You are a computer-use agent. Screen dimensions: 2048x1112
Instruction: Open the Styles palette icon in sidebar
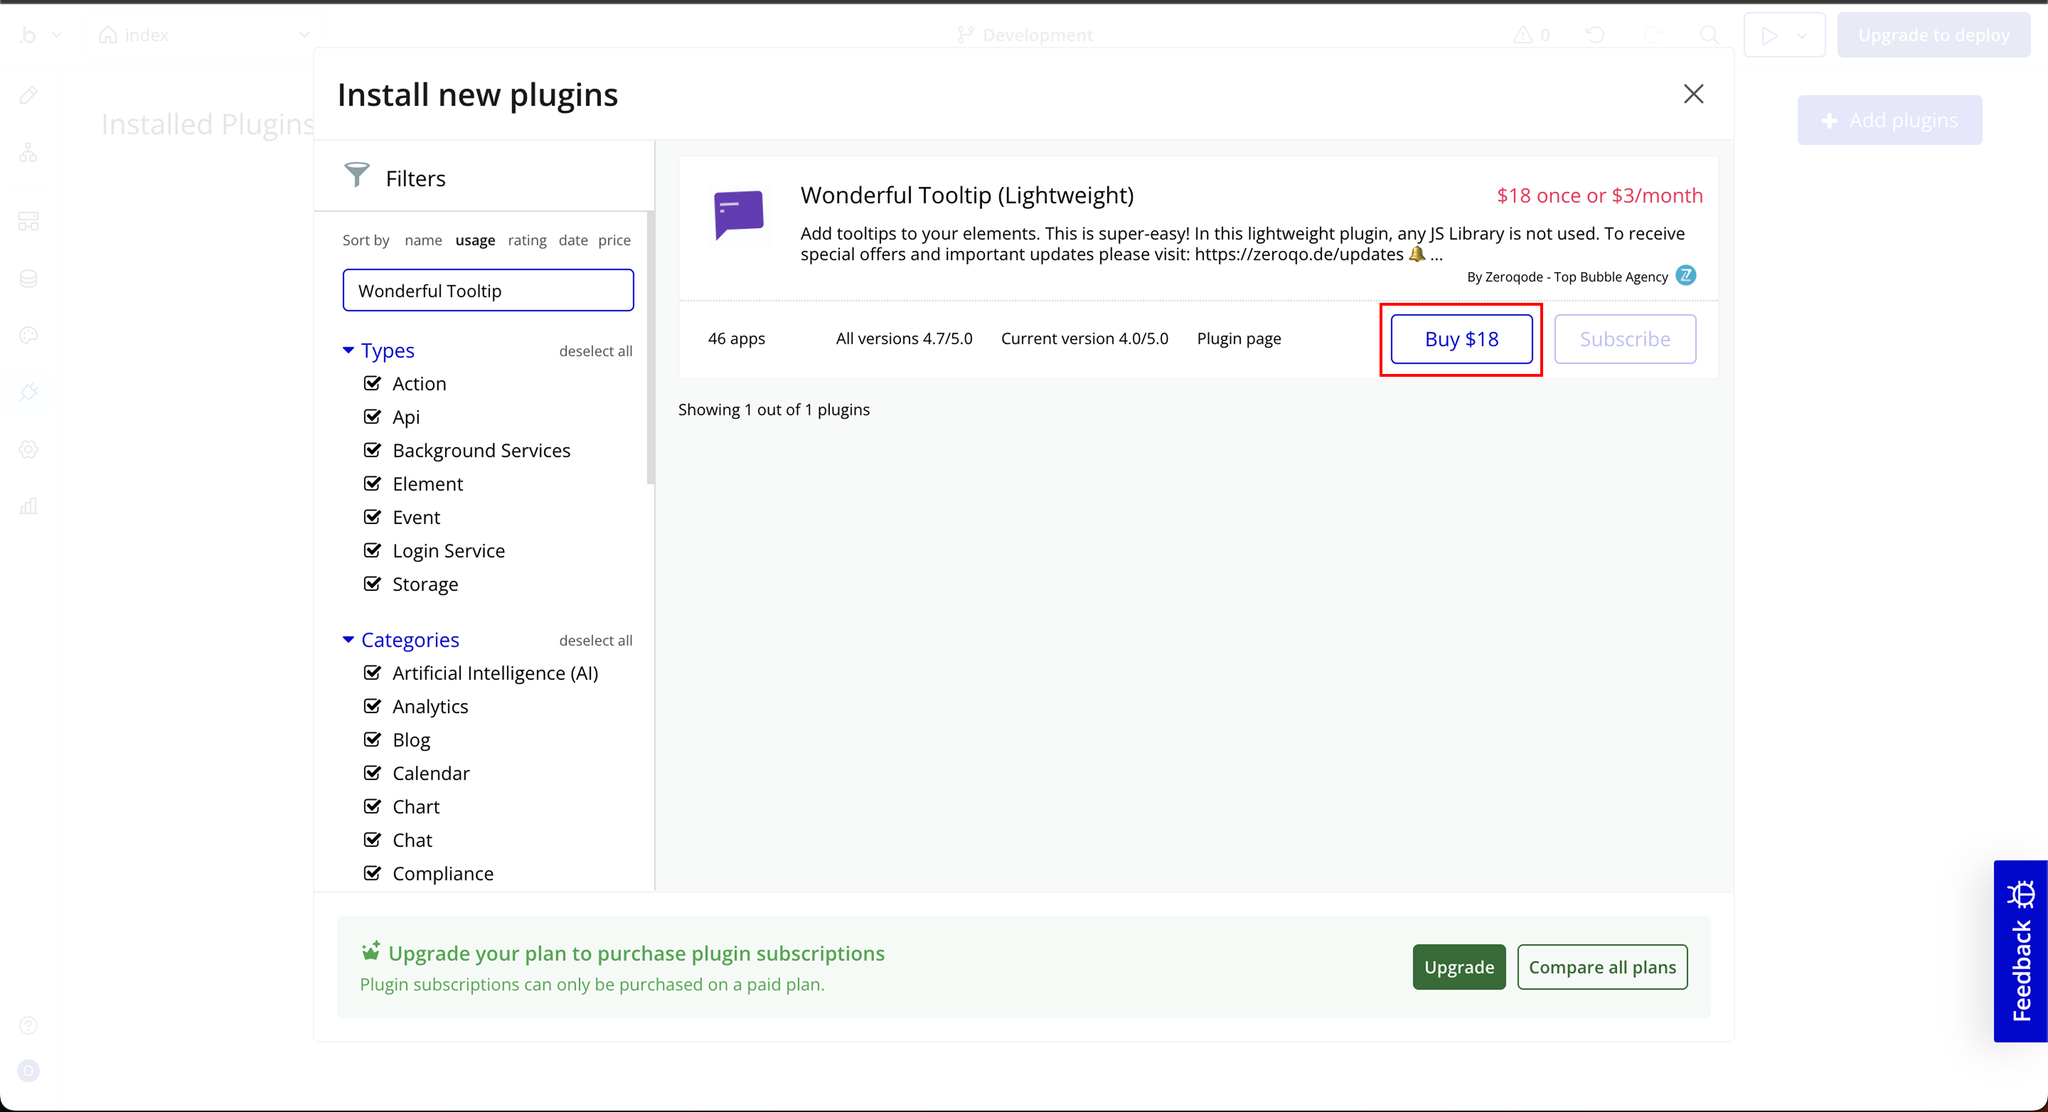[x=28, y=335]
